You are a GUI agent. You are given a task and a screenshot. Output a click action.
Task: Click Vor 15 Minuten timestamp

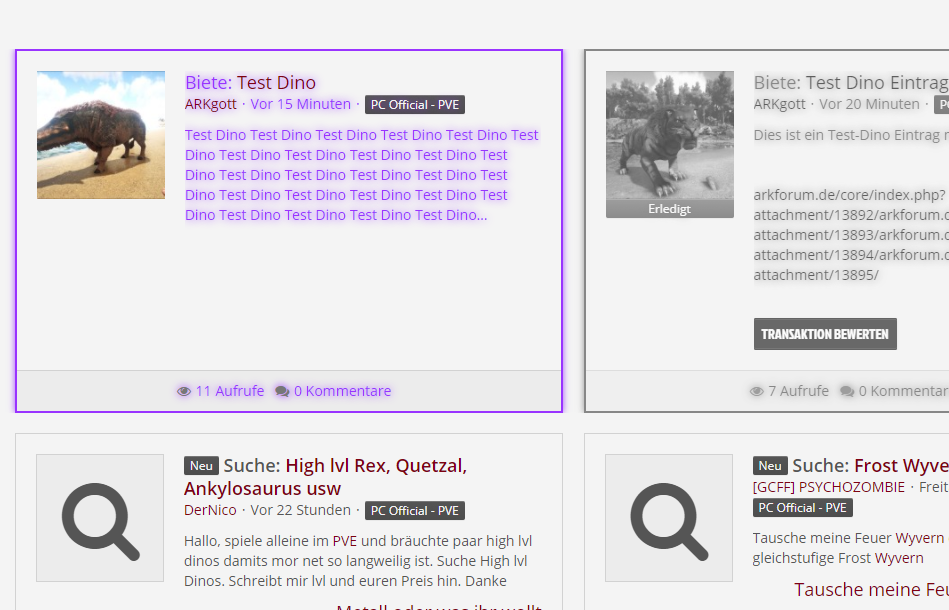pyautogui.click(x=300, y=104)
